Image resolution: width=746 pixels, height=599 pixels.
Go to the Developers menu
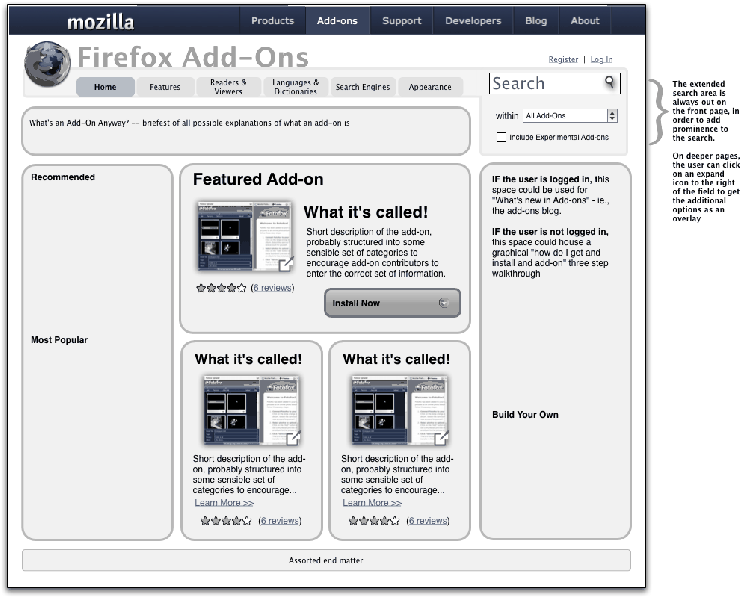[x=473, y=20]
